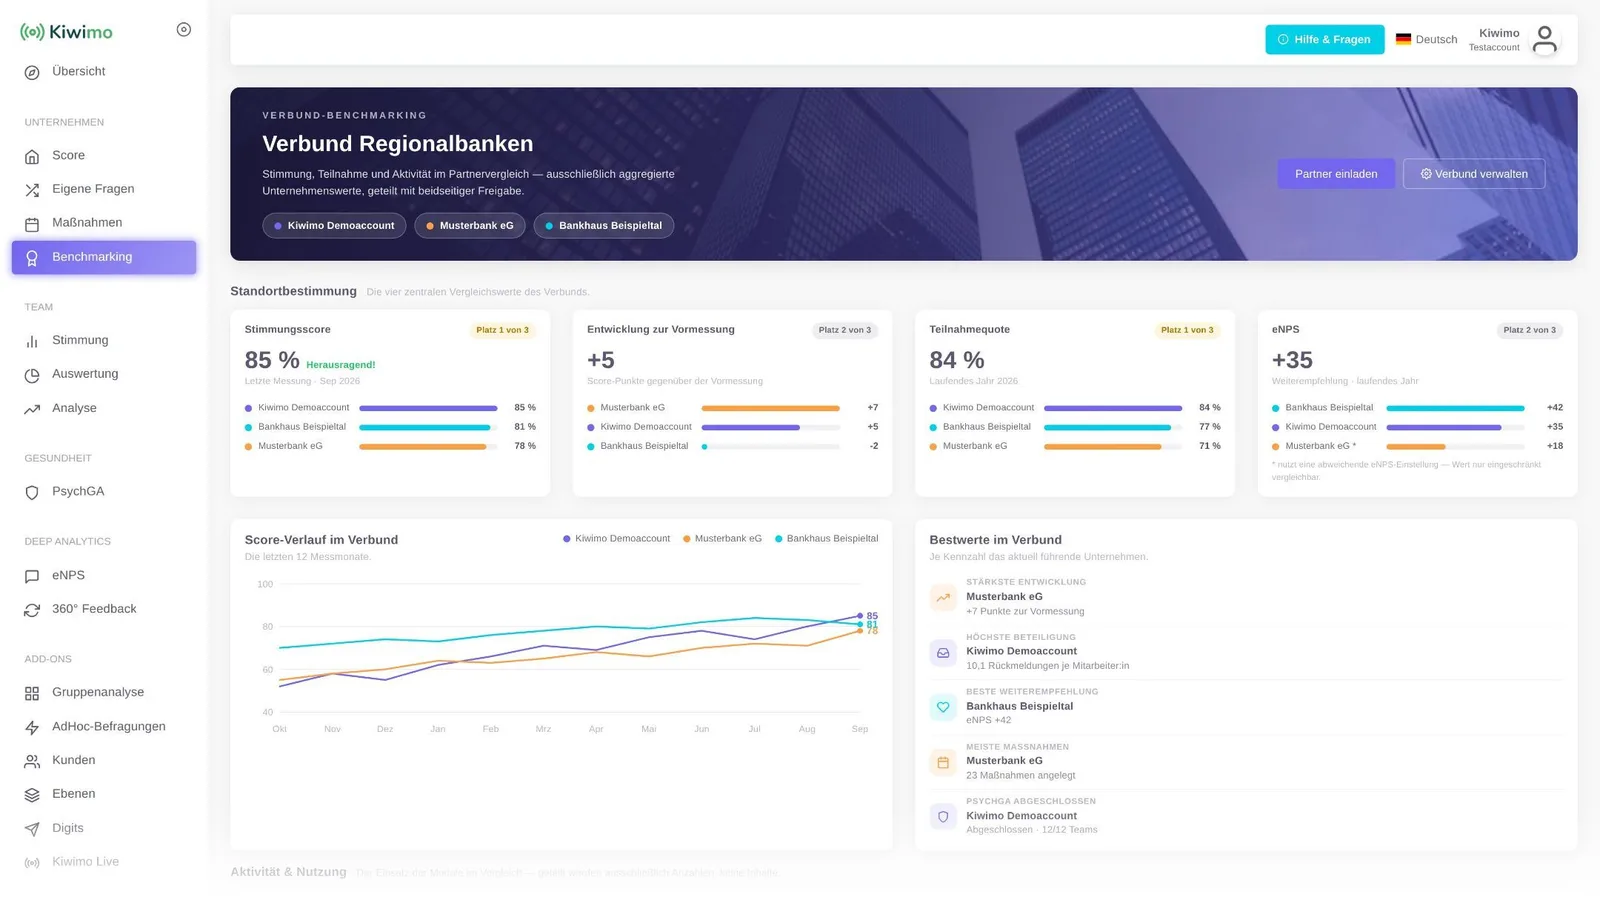Click the Meiste Maßnahmen calendar icon
The width and height of the screenshot is (1600, 920).
[x=943, y=762]
